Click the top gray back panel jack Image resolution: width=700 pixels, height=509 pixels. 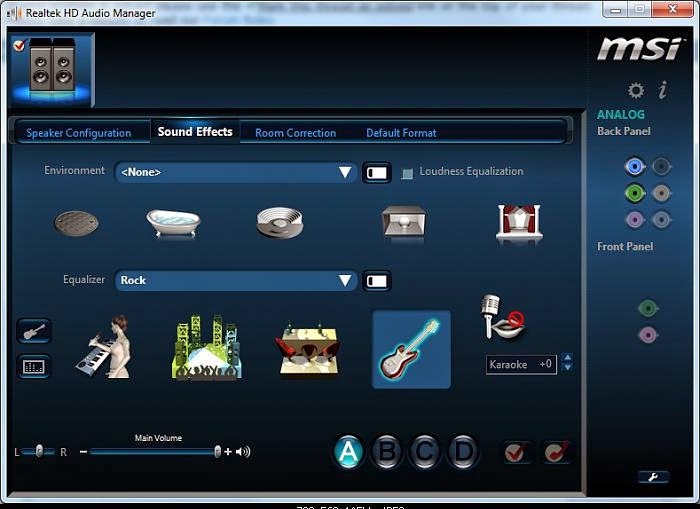[x=661, y=167]
